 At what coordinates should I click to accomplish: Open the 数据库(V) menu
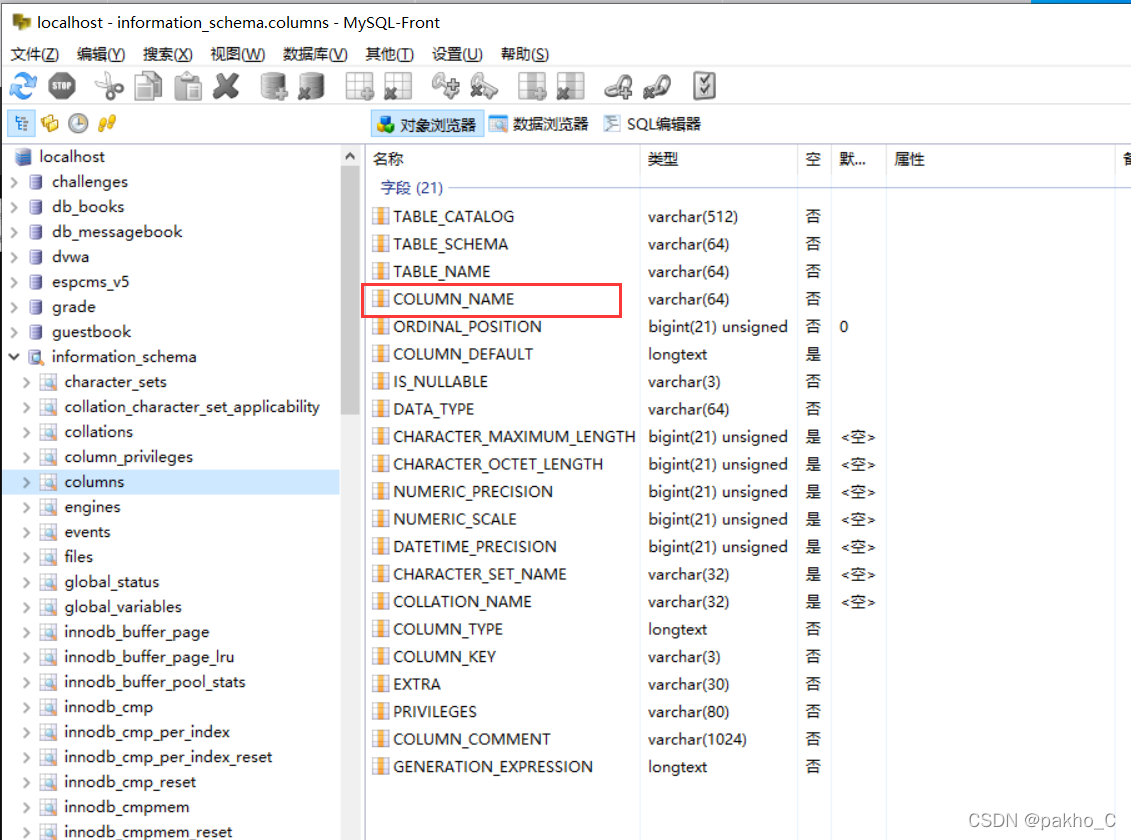coord(315,54)
